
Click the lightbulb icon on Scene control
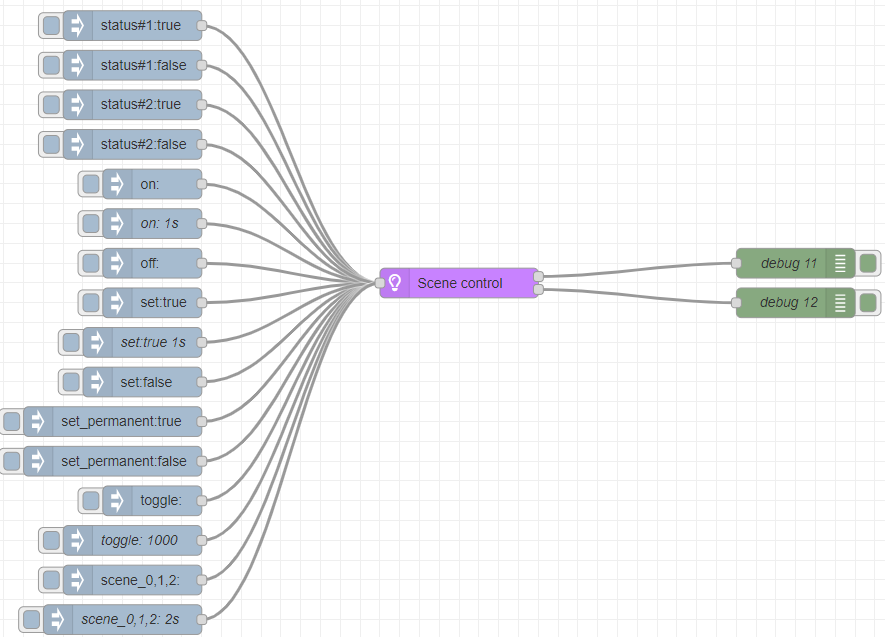point(395,283)
